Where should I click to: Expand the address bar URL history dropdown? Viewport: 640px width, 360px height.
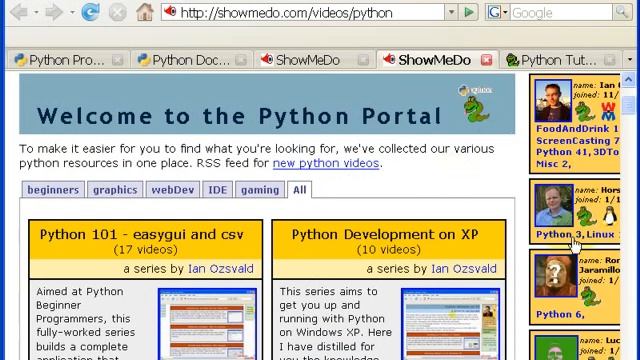[x=451, y=12]
